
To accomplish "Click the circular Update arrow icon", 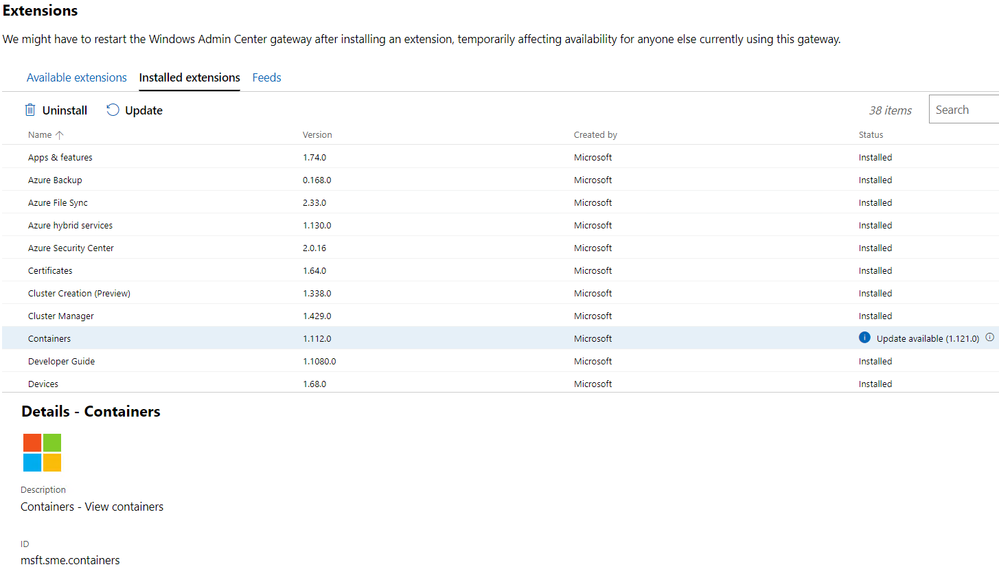I will 113,110.
